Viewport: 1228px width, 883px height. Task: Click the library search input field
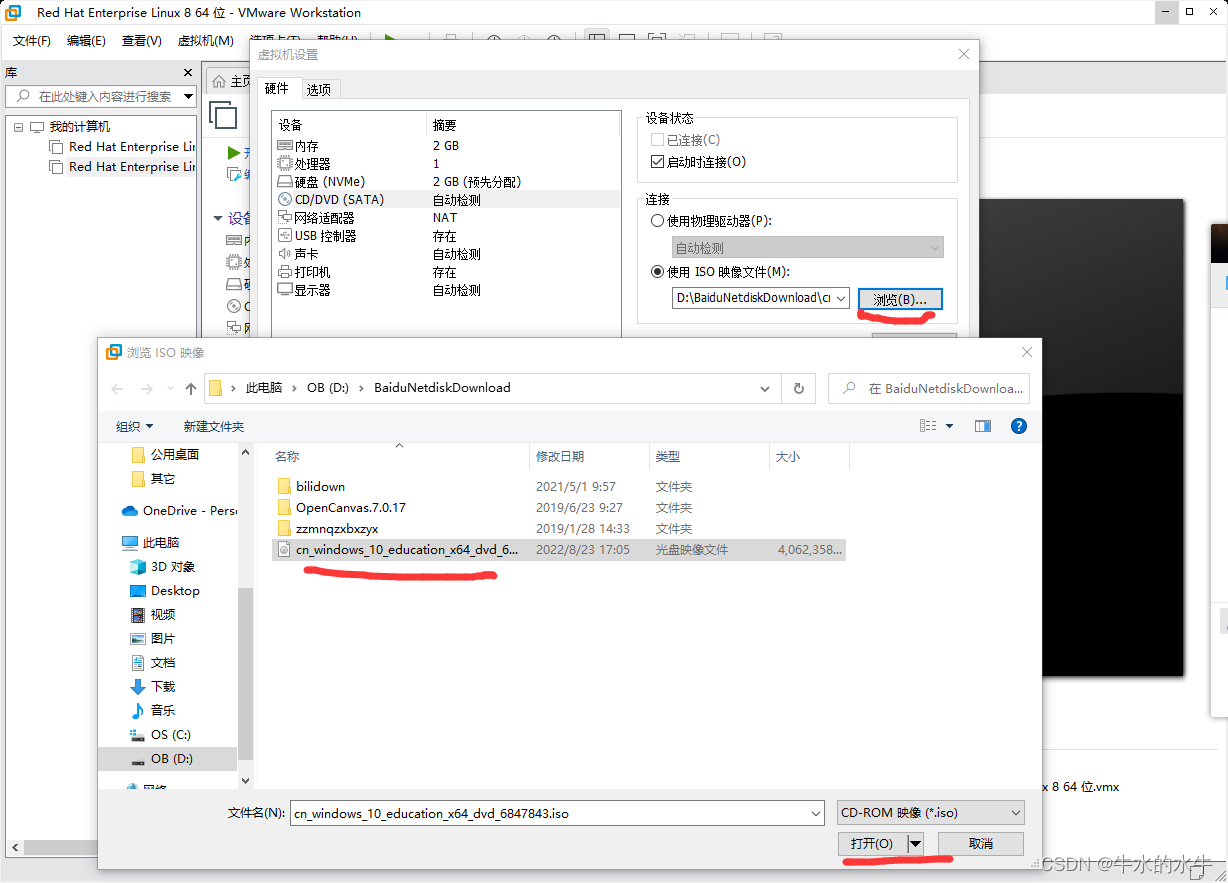100,97
